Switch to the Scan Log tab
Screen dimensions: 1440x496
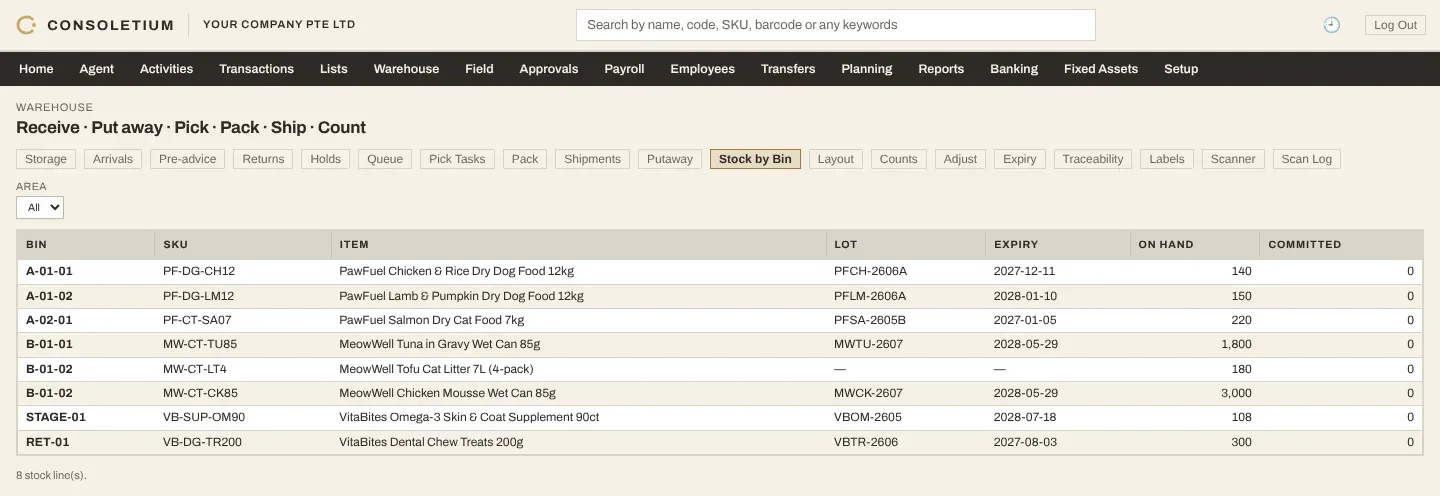[1307, 159]
